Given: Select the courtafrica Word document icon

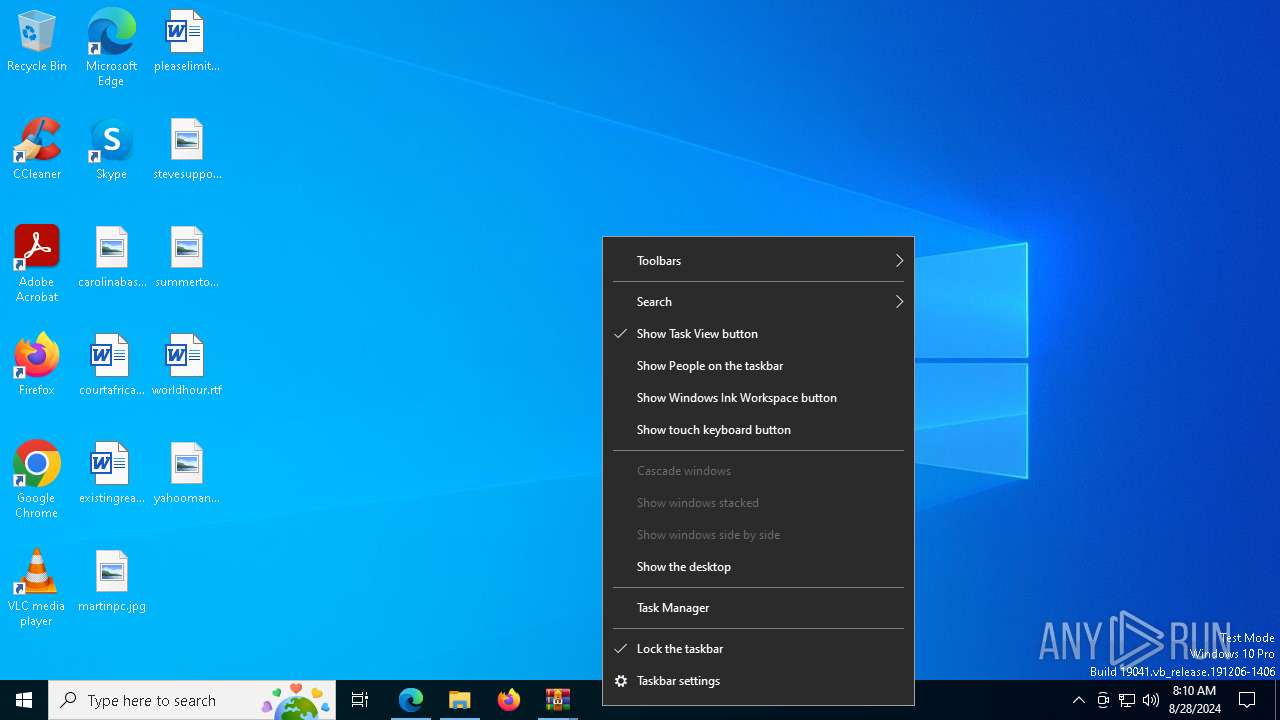Looking at the screenshot, I should tap(111, 366).
